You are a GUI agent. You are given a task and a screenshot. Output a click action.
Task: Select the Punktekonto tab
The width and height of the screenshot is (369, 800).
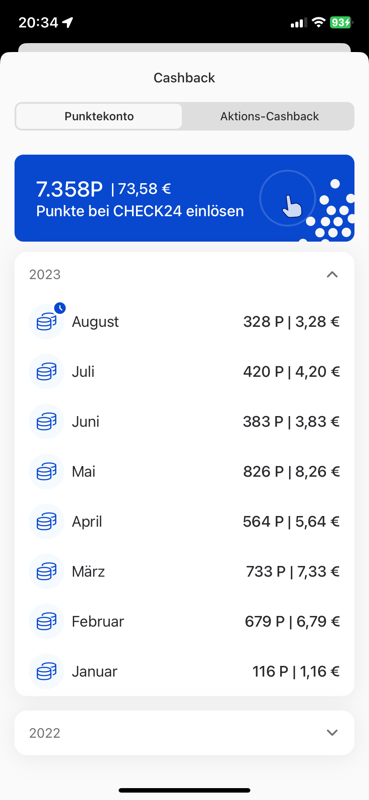pyautogui.click(x=99, y=116)
